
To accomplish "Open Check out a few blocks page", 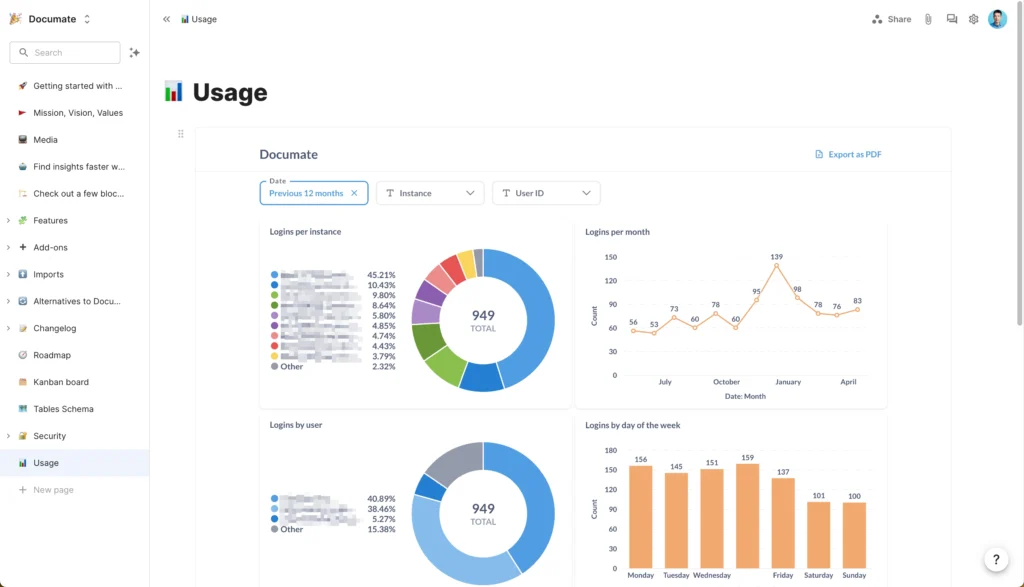I will (78, 193).
